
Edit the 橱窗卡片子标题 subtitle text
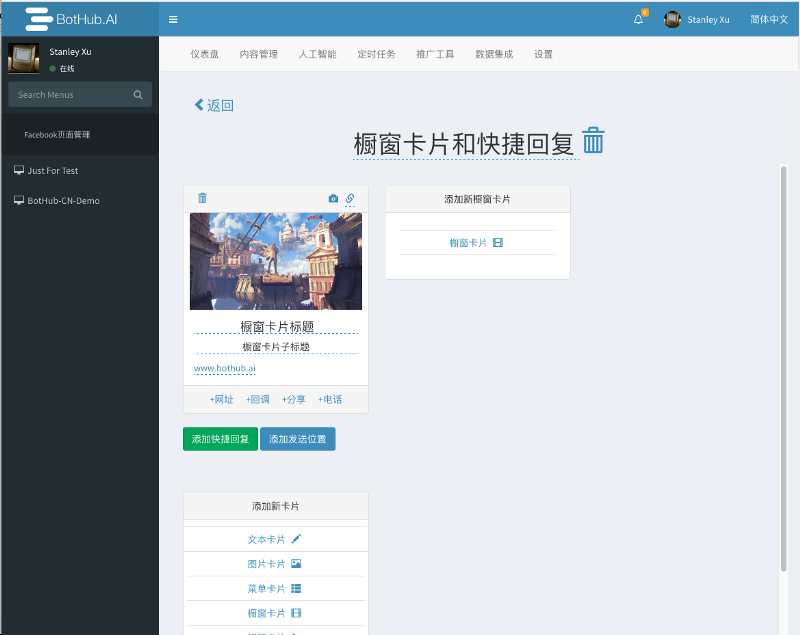(276, 347)
